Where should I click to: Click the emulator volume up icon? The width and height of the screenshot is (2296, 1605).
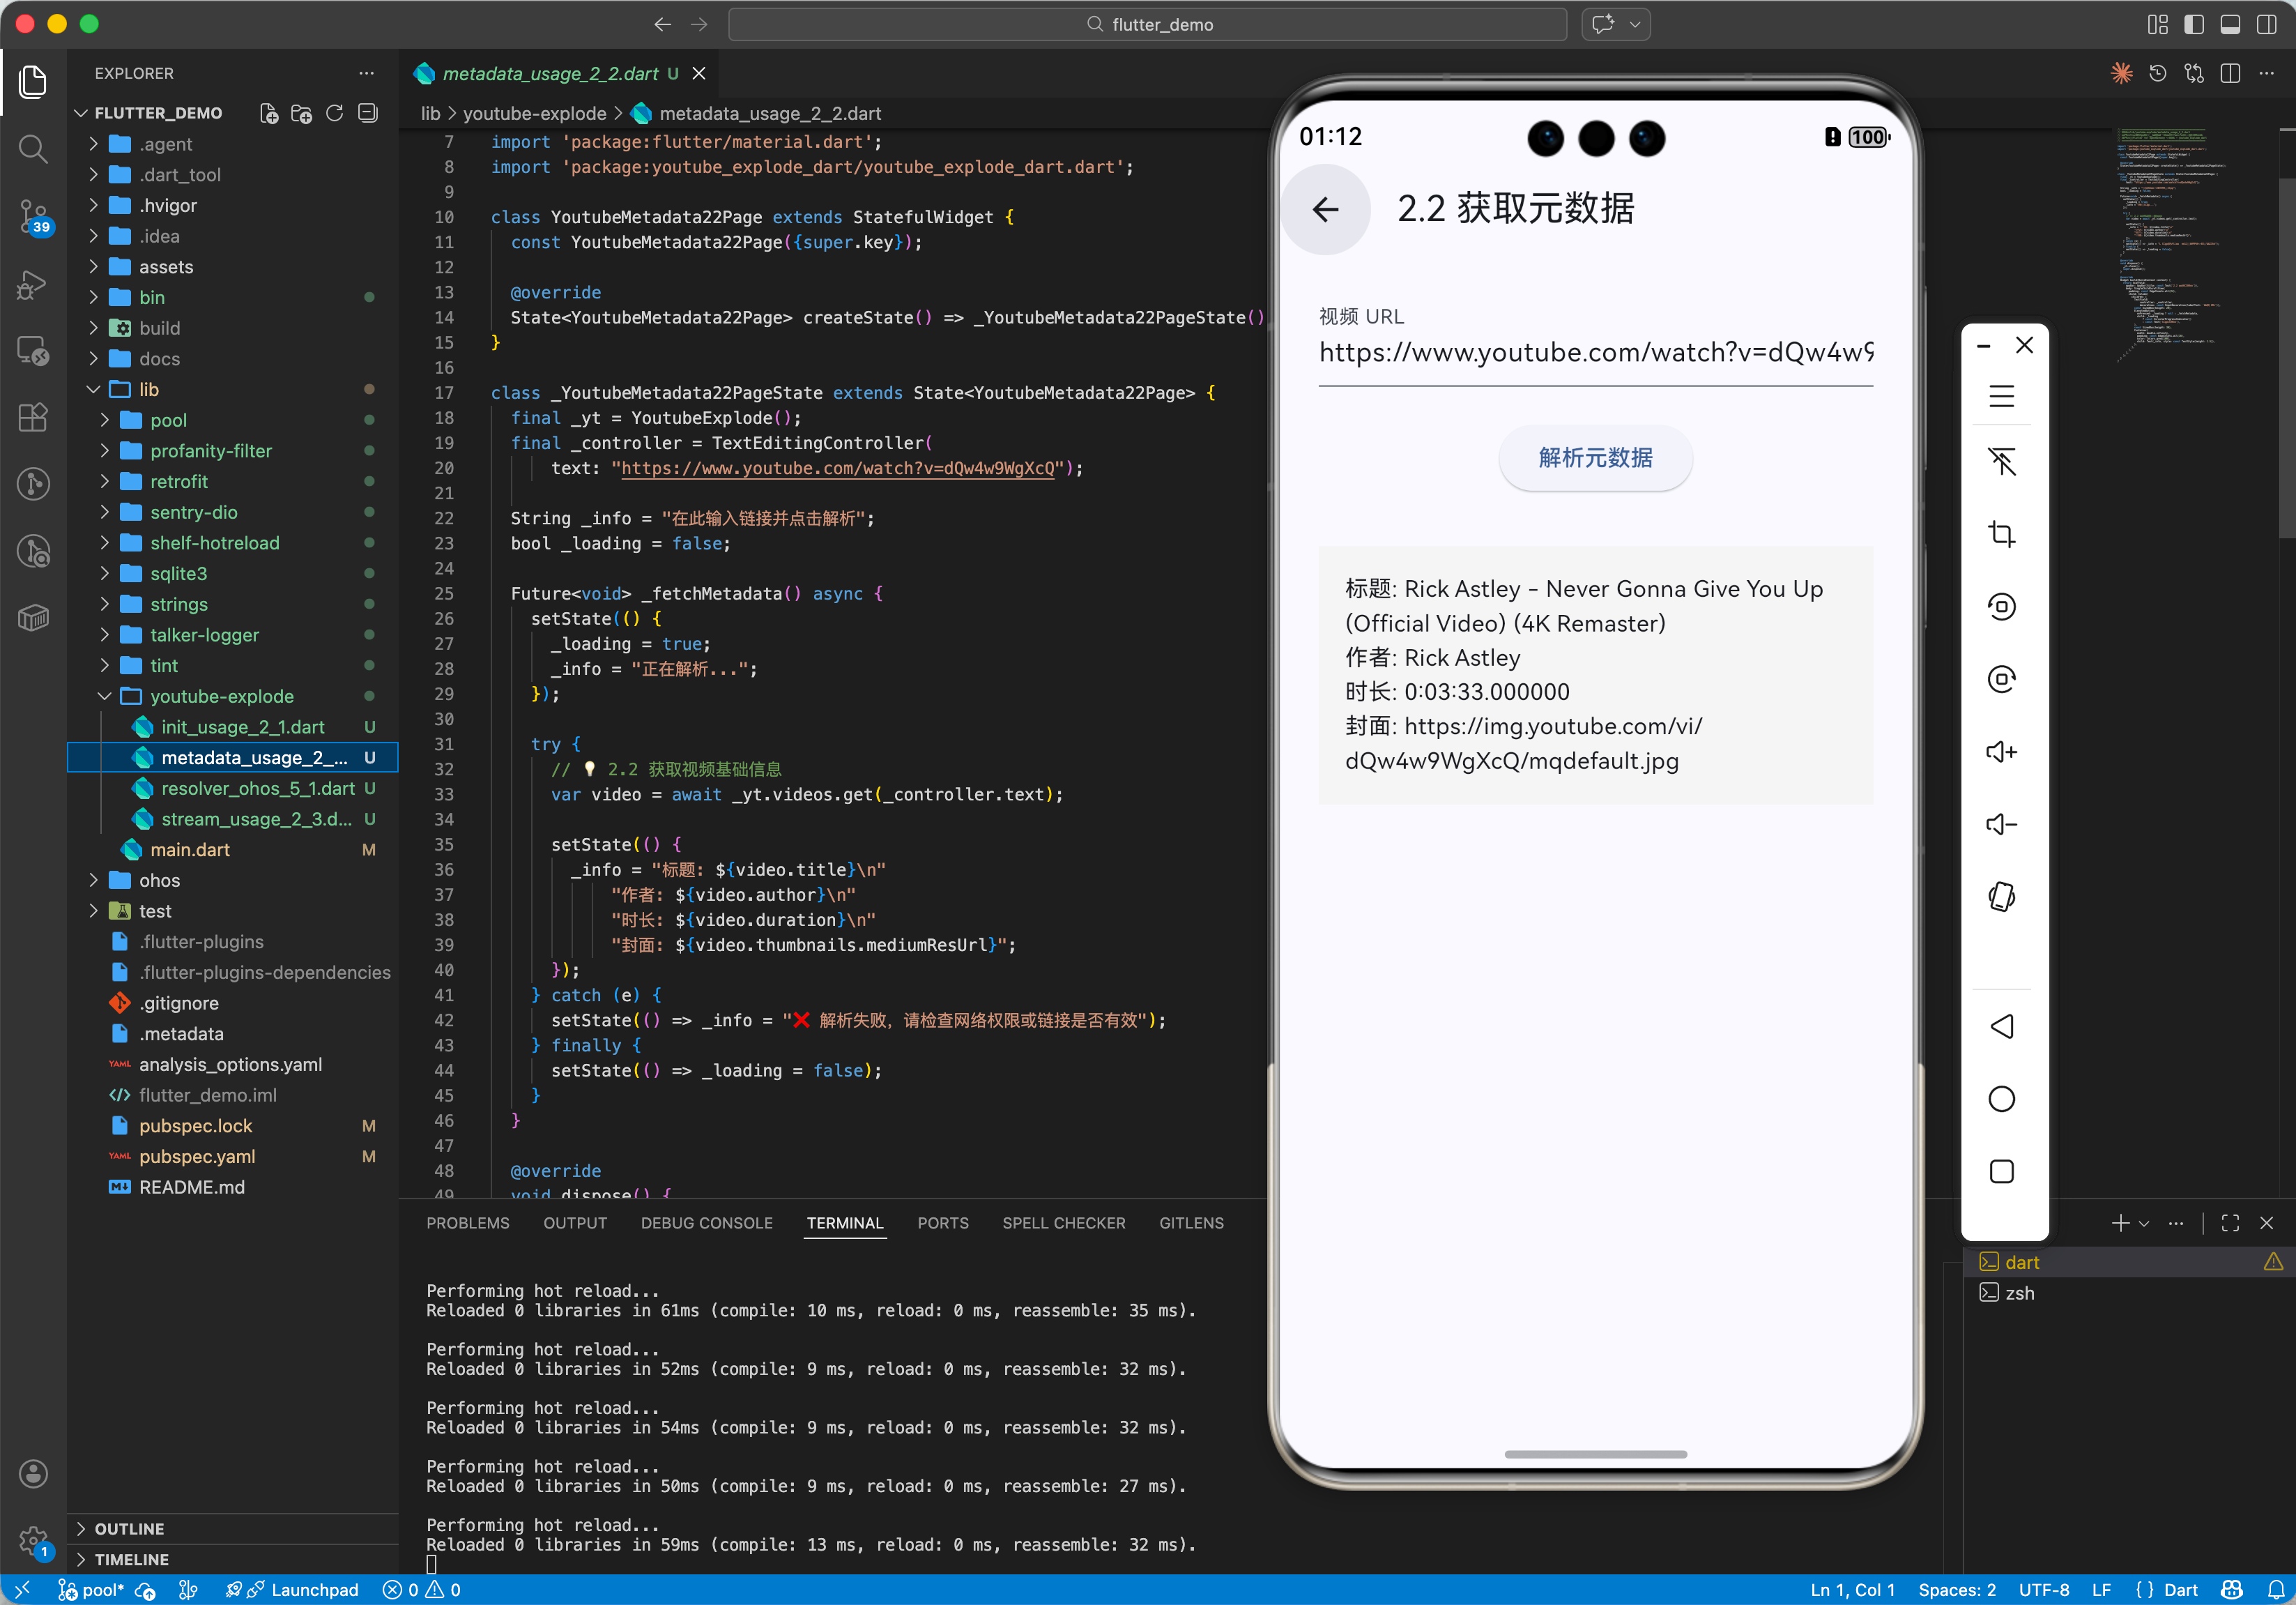pos(2001,752)
